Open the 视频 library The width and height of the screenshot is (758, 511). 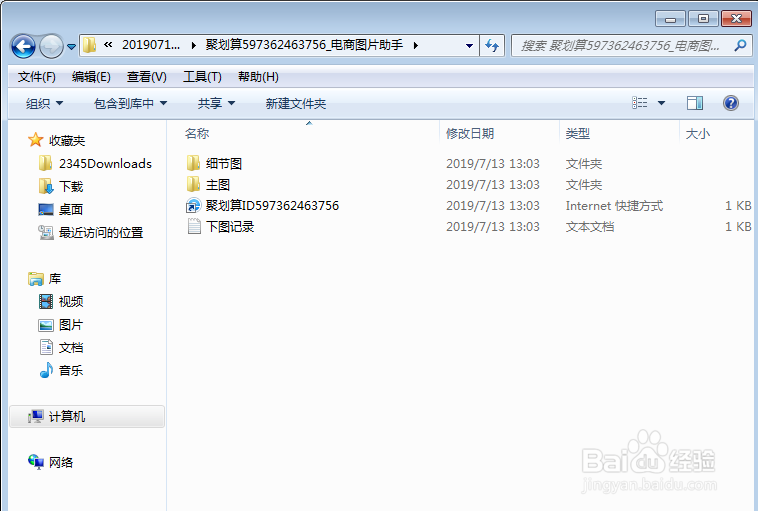pyautogui.click(x=71, y=302)
